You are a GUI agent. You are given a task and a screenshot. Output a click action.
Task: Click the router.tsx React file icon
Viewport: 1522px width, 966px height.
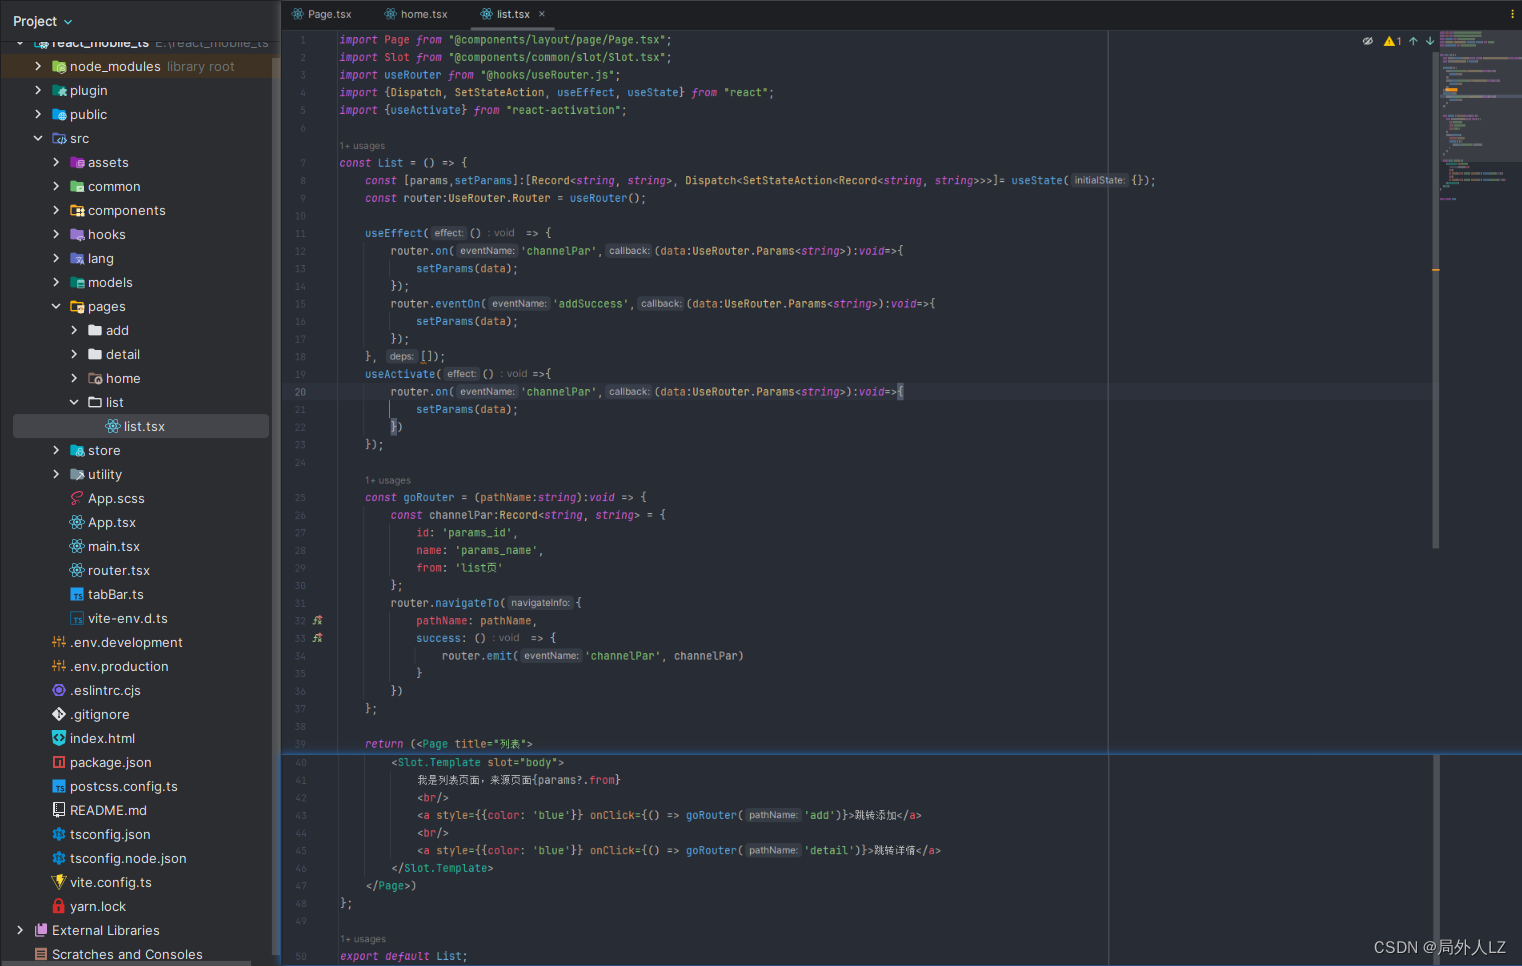pyautogui.click(x=77, y=570)
